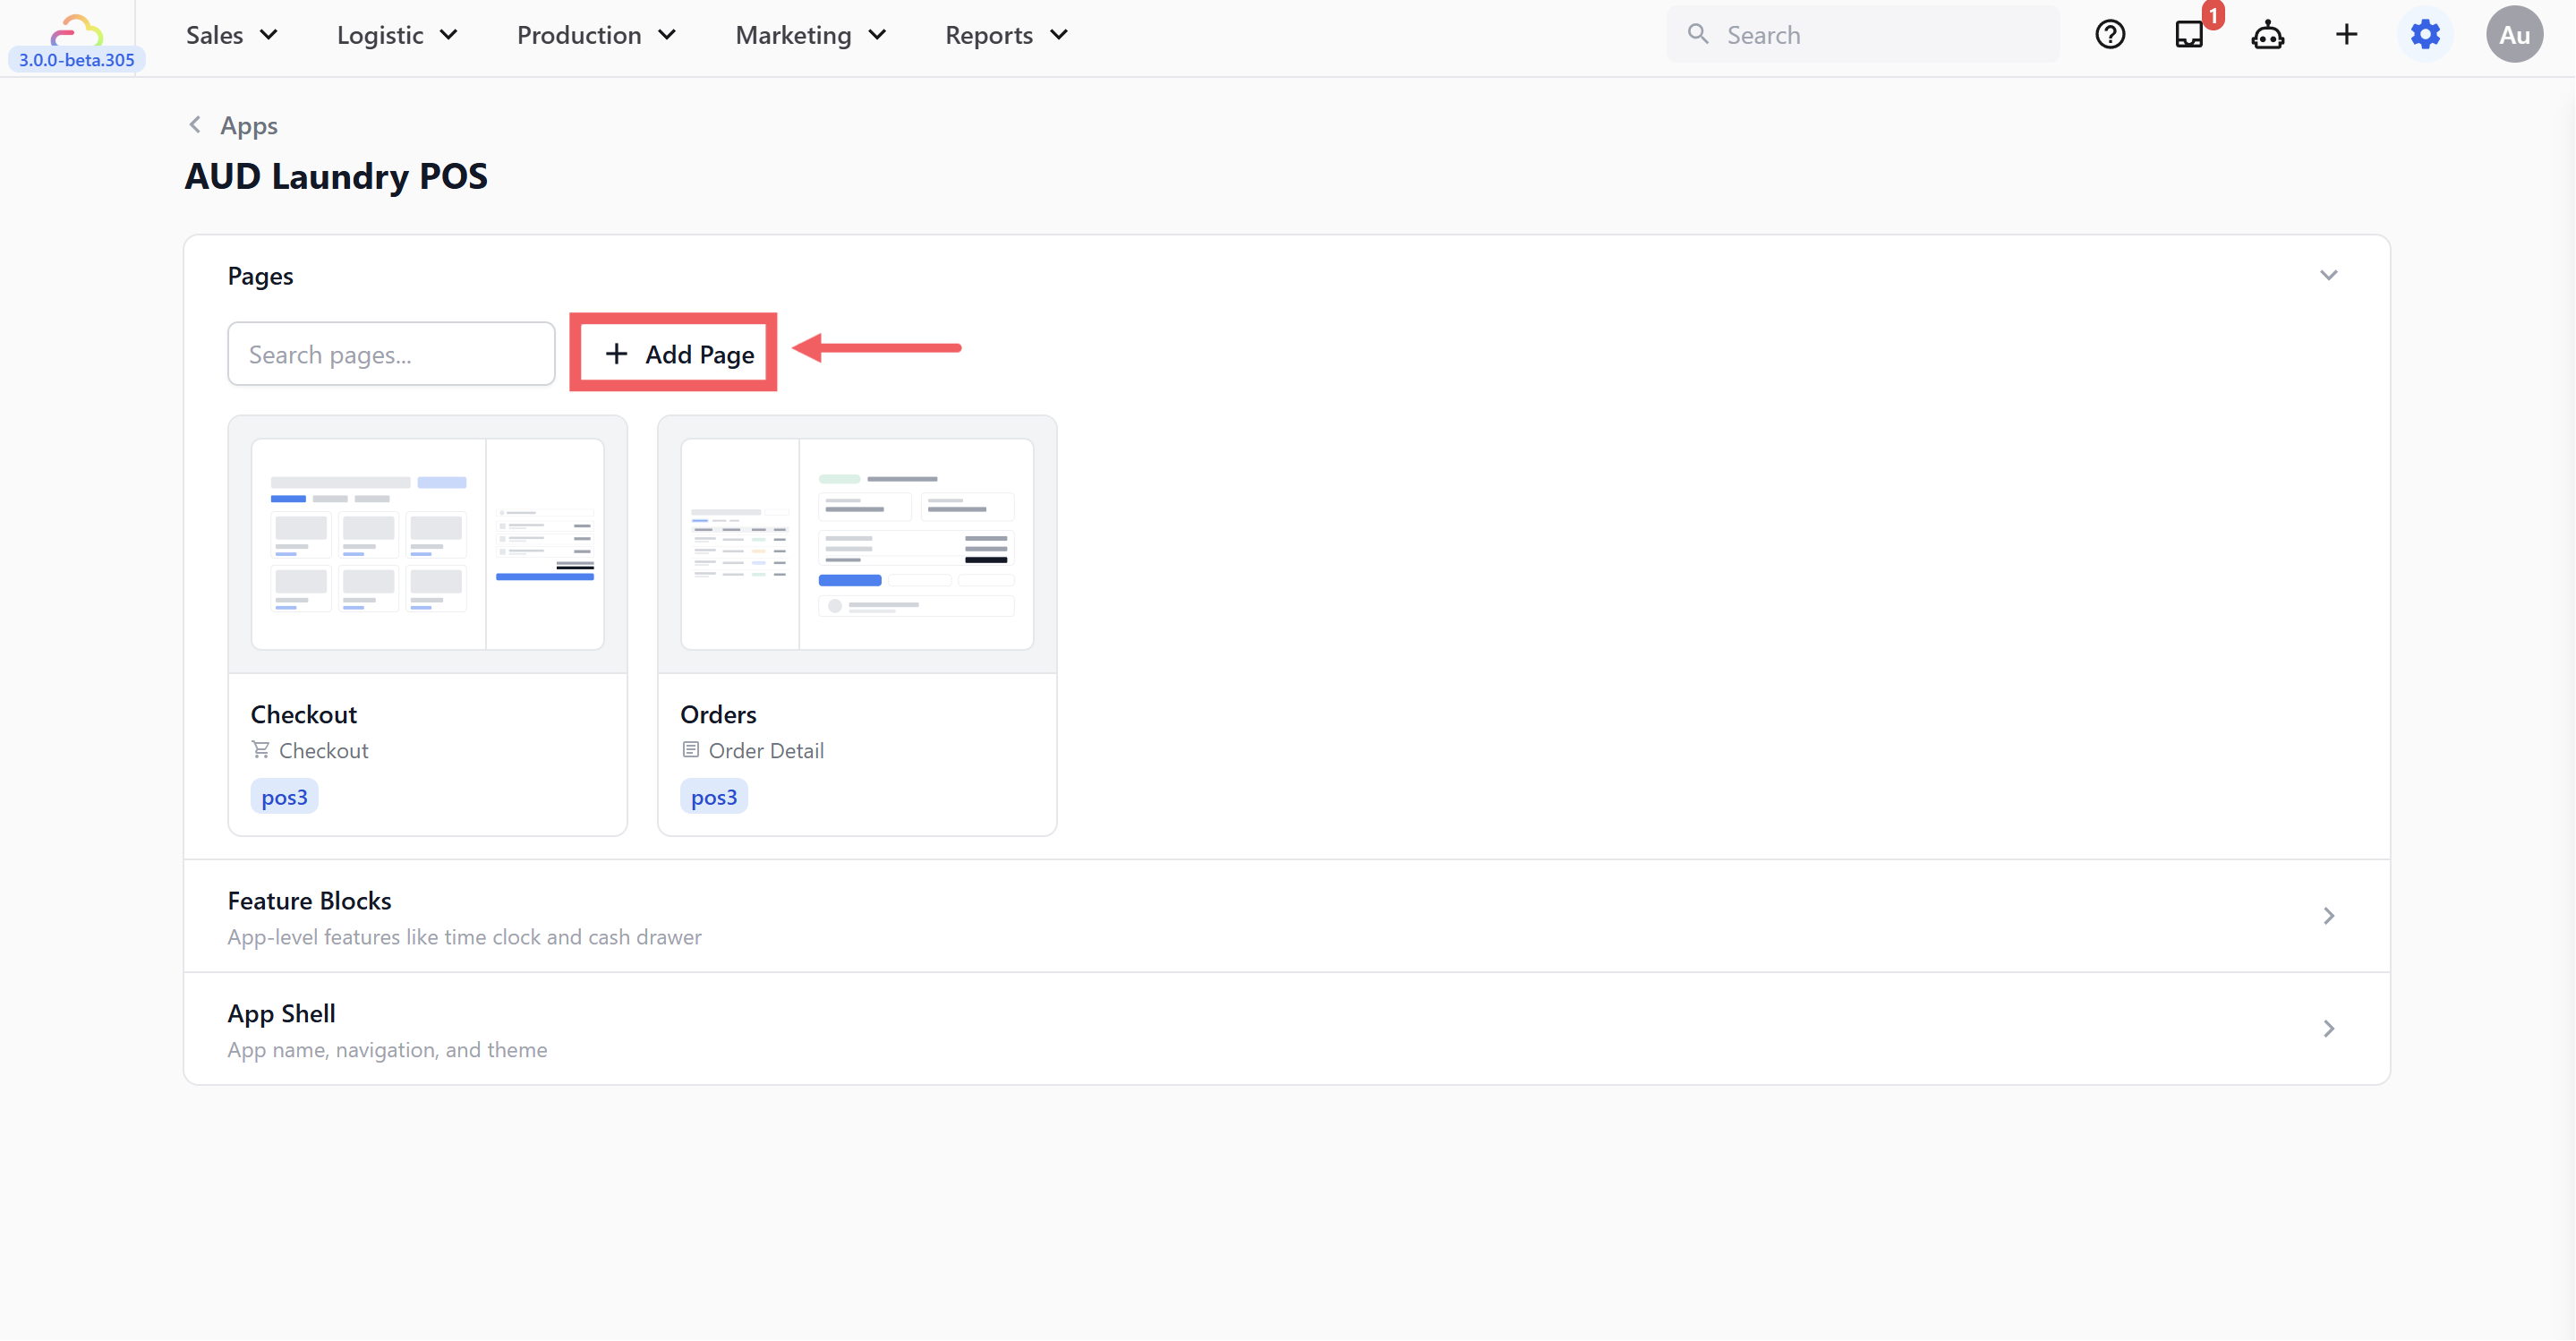The width and height of the screenshot is (2576, 1341).
Task: Open the inbox notifications icon
Action: click(x=2189, y=35)
